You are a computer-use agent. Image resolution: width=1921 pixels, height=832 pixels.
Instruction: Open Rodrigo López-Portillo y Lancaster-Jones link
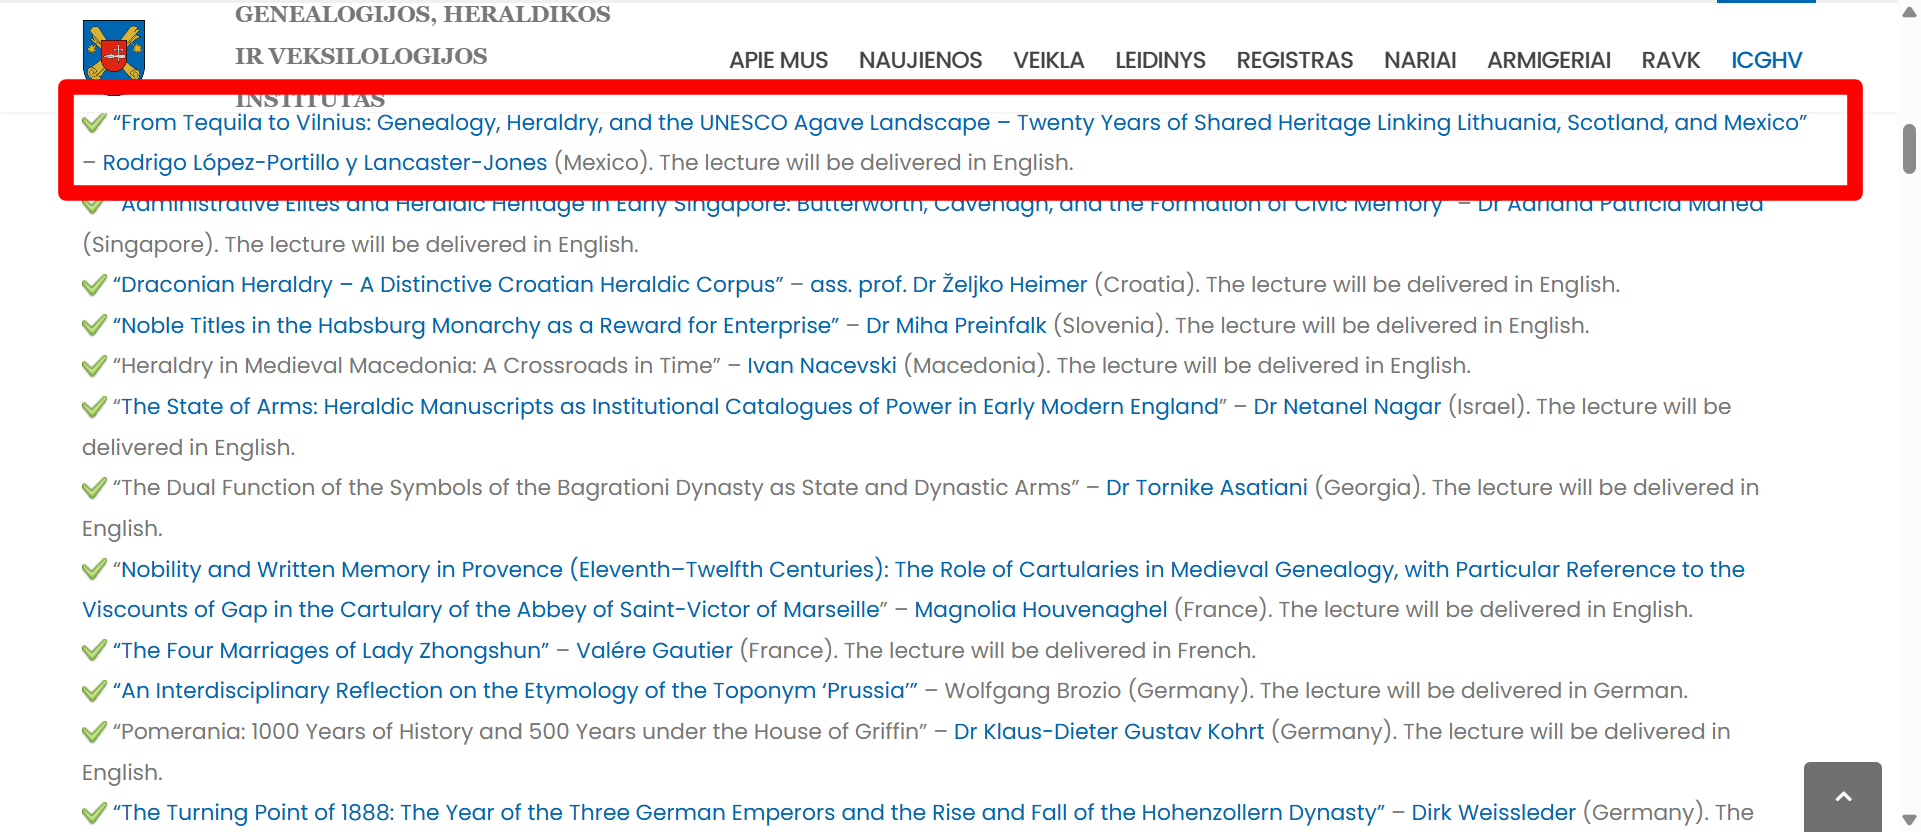click(x=325, y=162)
